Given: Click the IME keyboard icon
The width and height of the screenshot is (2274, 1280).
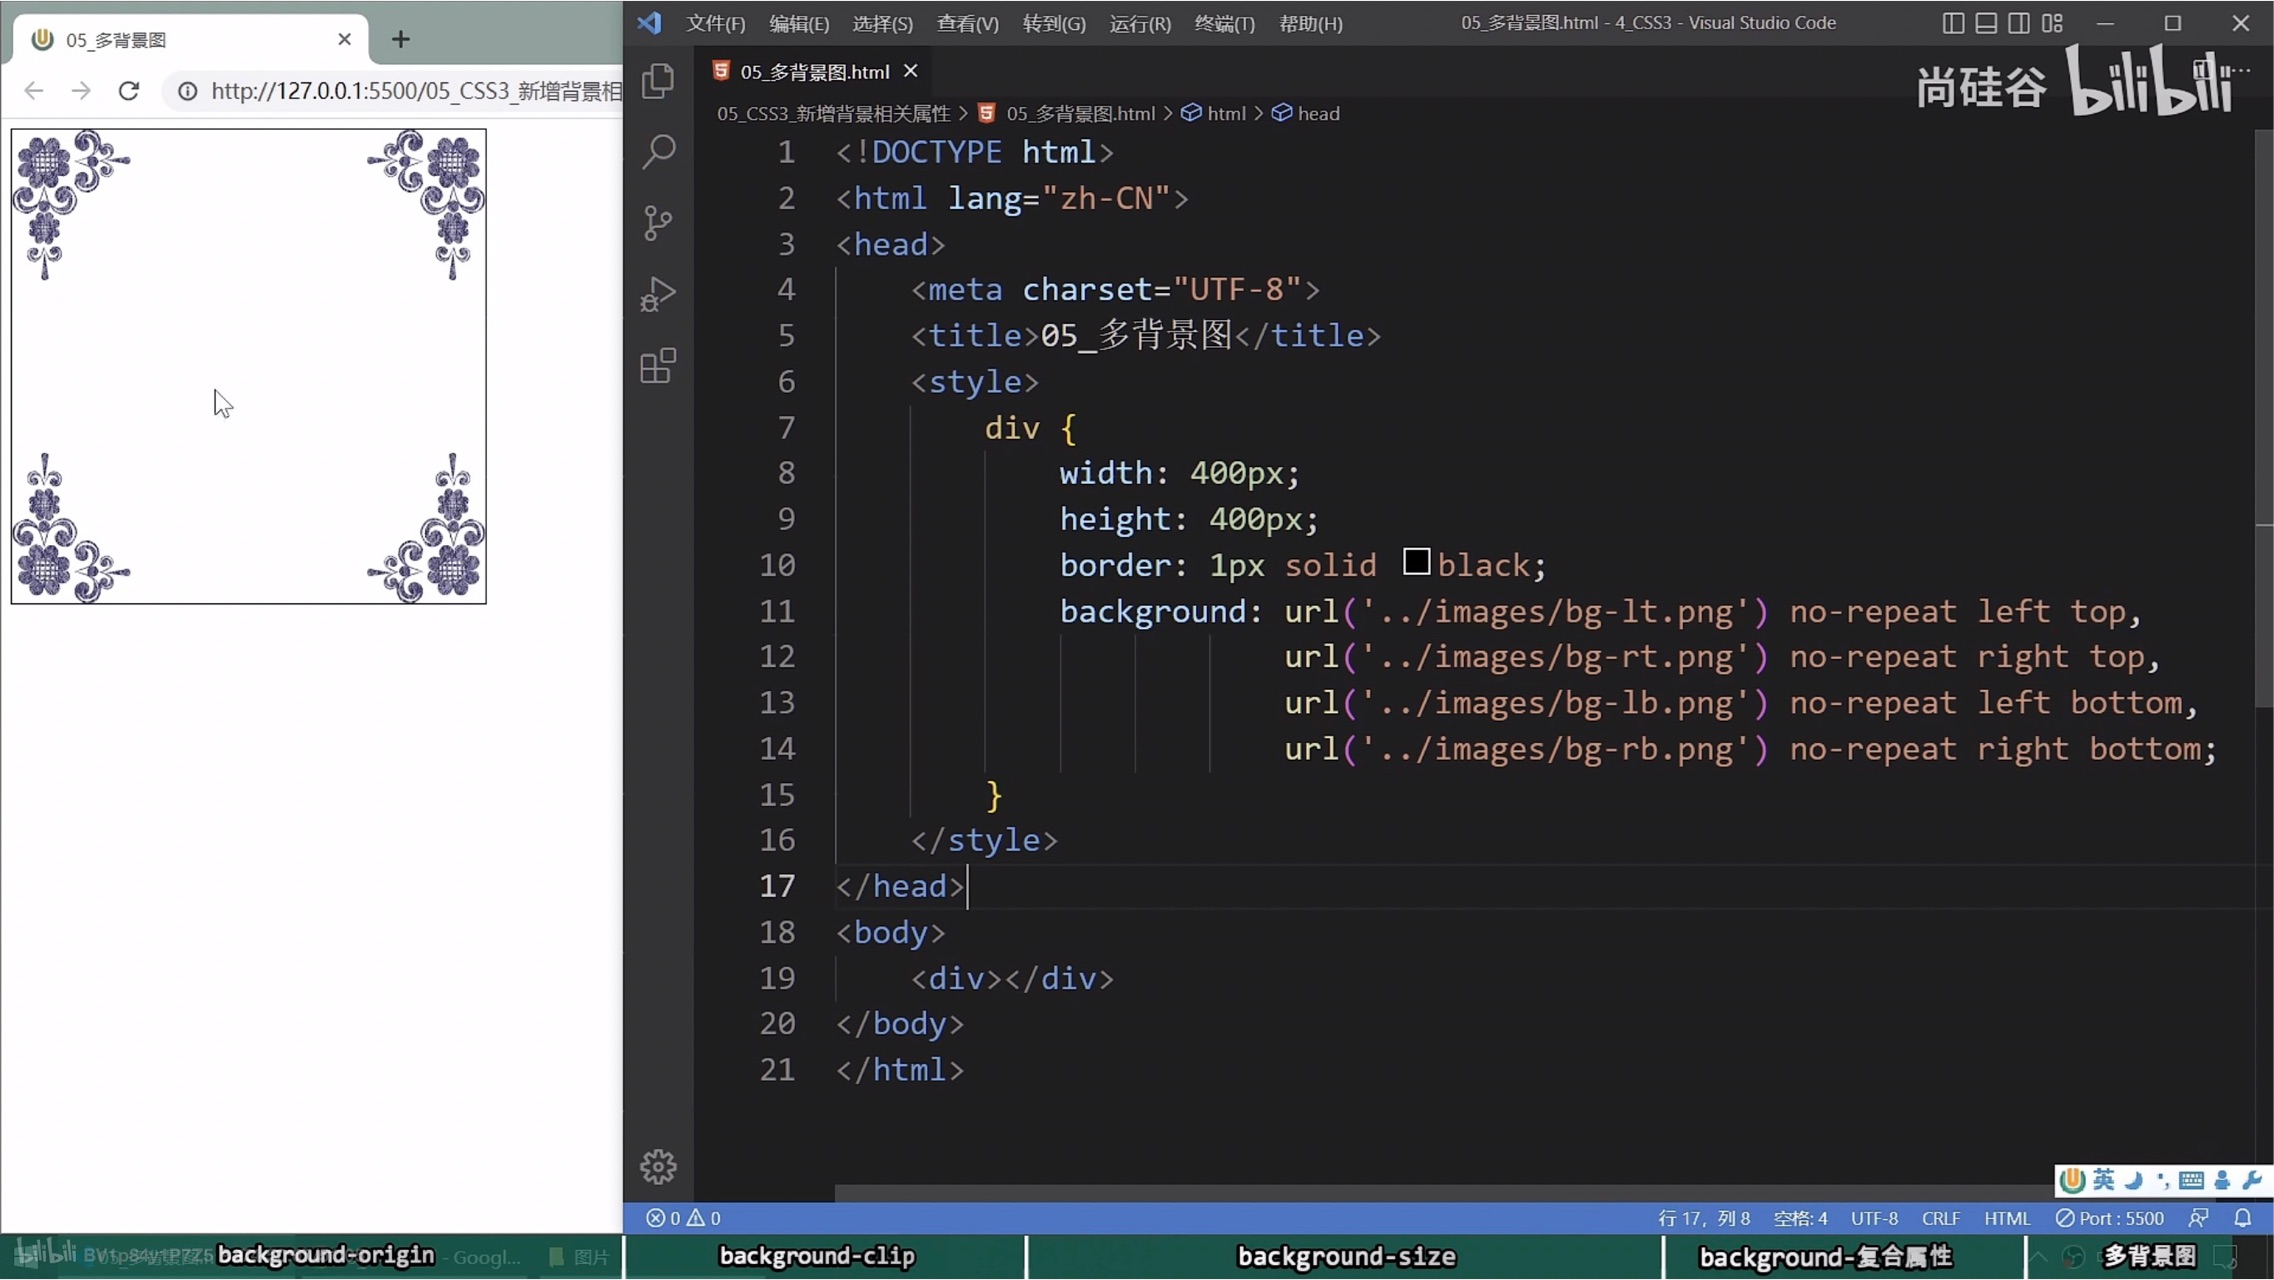Looking at the screenshot, I should point(2191,1180).
